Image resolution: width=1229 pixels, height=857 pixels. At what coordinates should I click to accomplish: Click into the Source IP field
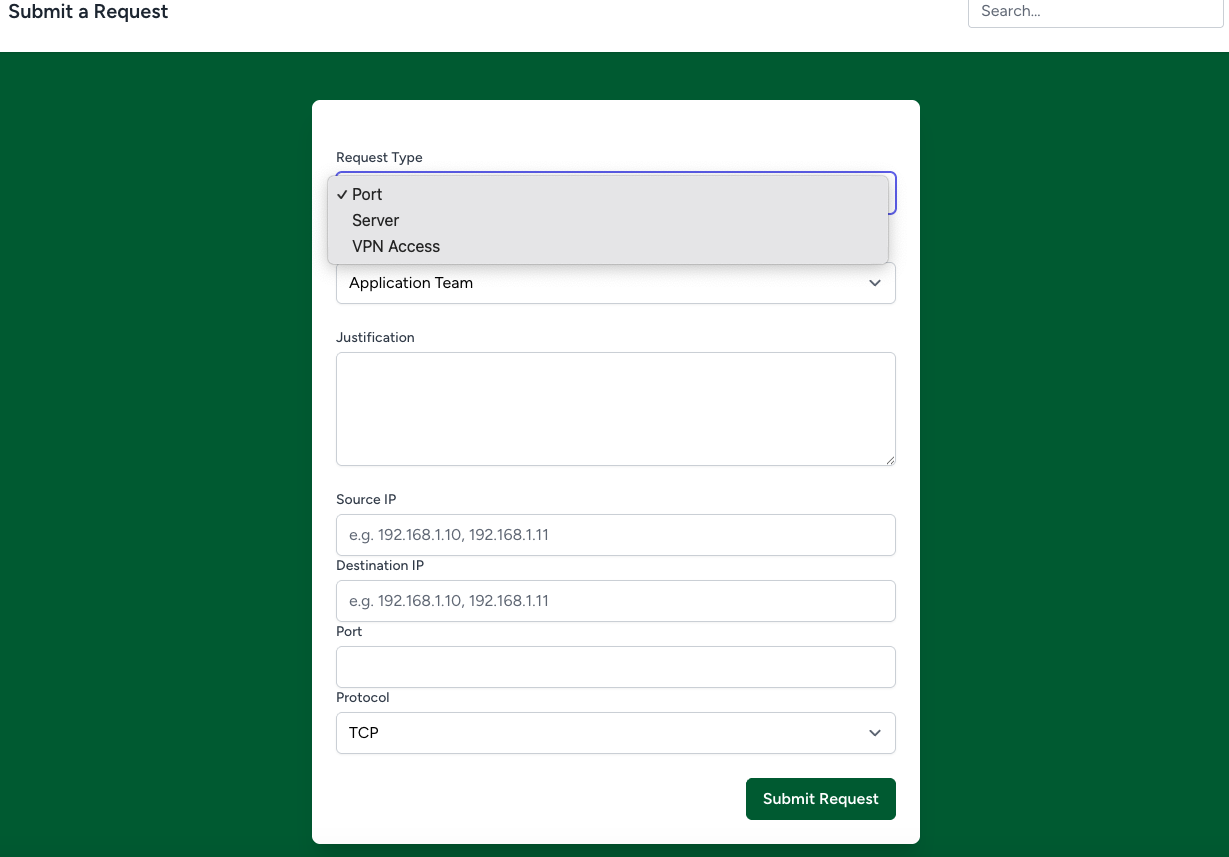point(615,535)
